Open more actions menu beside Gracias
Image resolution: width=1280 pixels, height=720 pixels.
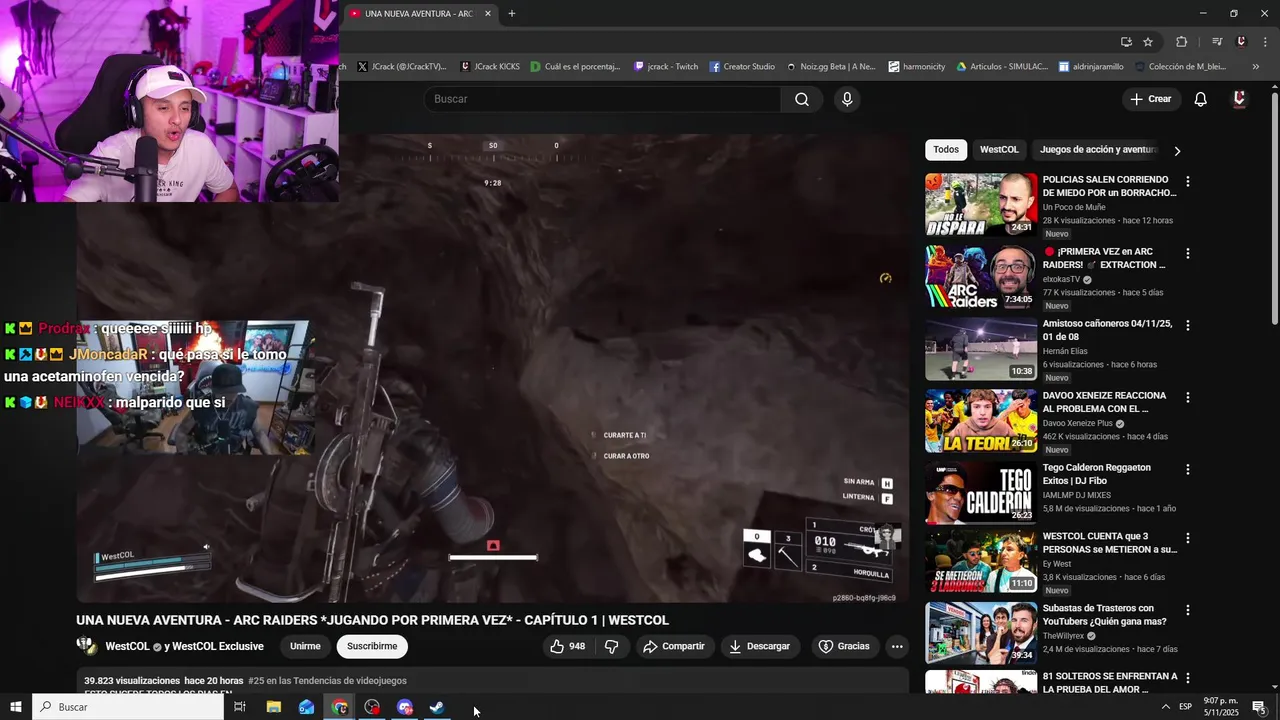click(897, 646)
